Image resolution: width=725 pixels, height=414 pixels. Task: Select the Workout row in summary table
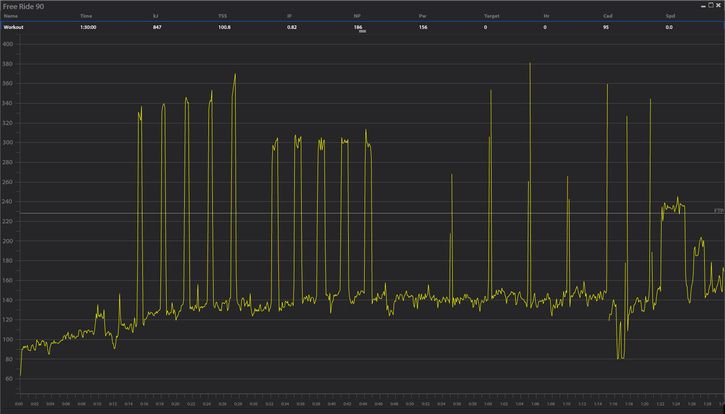[x=14, y=28]
